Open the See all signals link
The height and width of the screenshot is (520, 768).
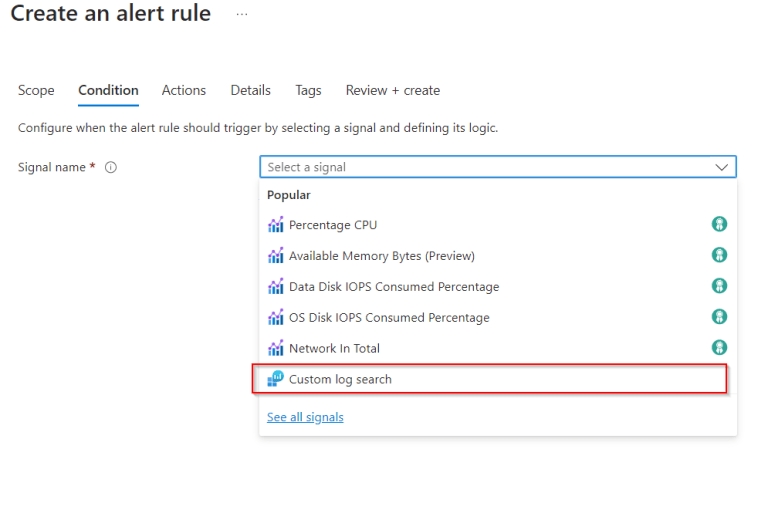tap(305, 417)
